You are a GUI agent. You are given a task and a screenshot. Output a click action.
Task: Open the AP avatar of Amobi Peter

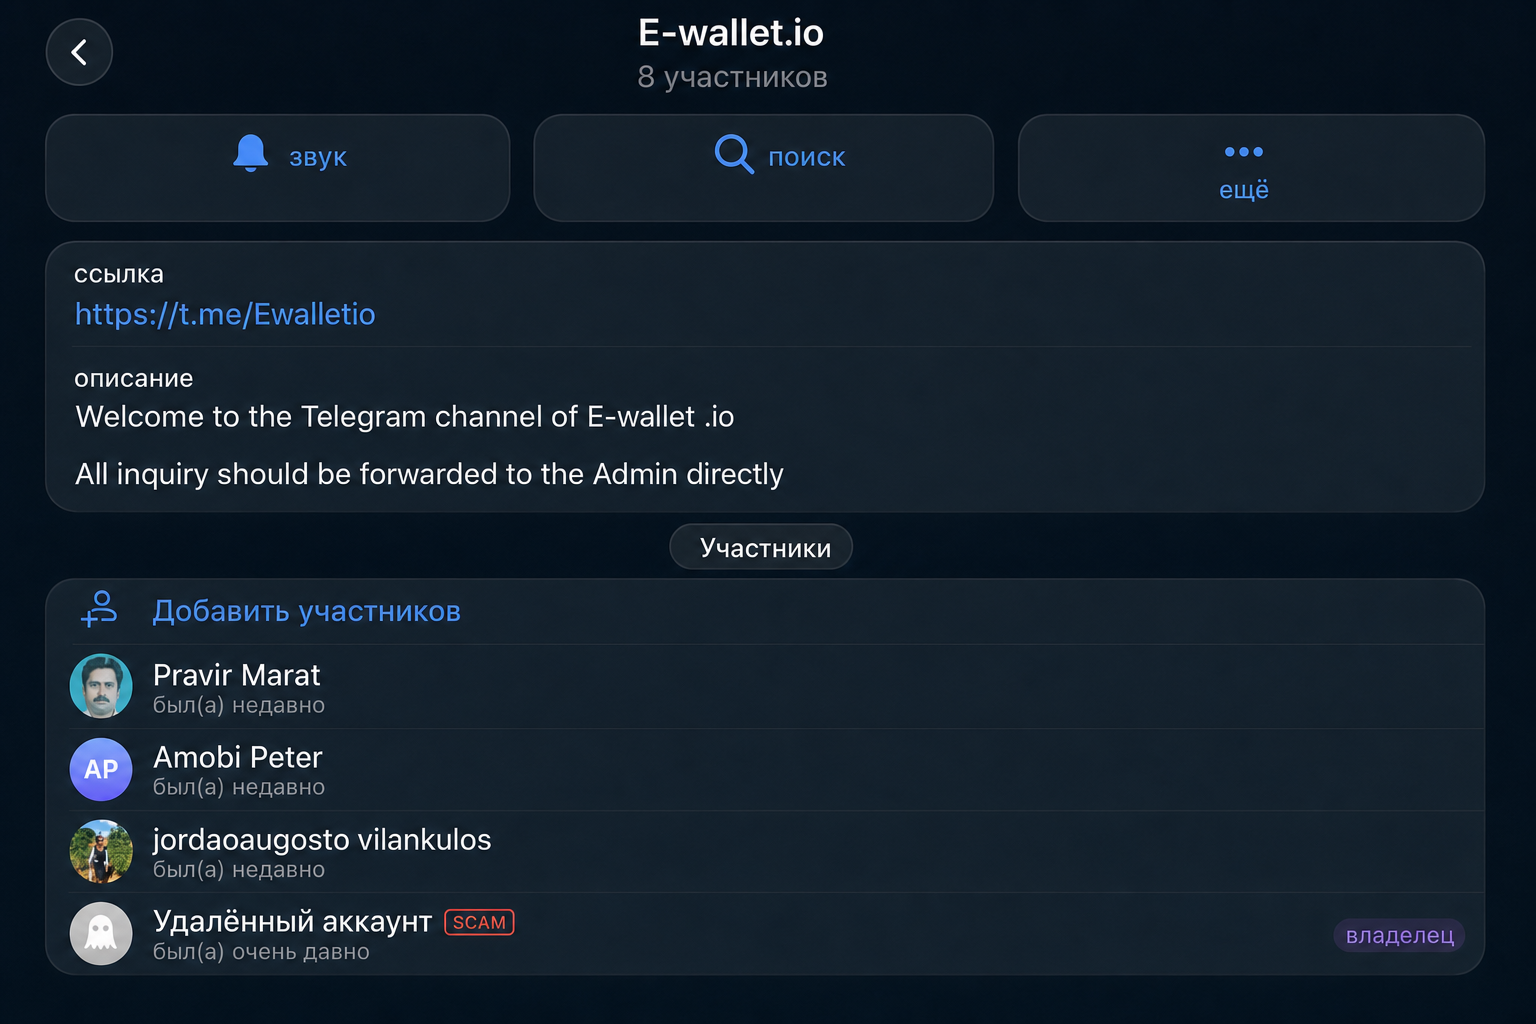pos(101,769)
